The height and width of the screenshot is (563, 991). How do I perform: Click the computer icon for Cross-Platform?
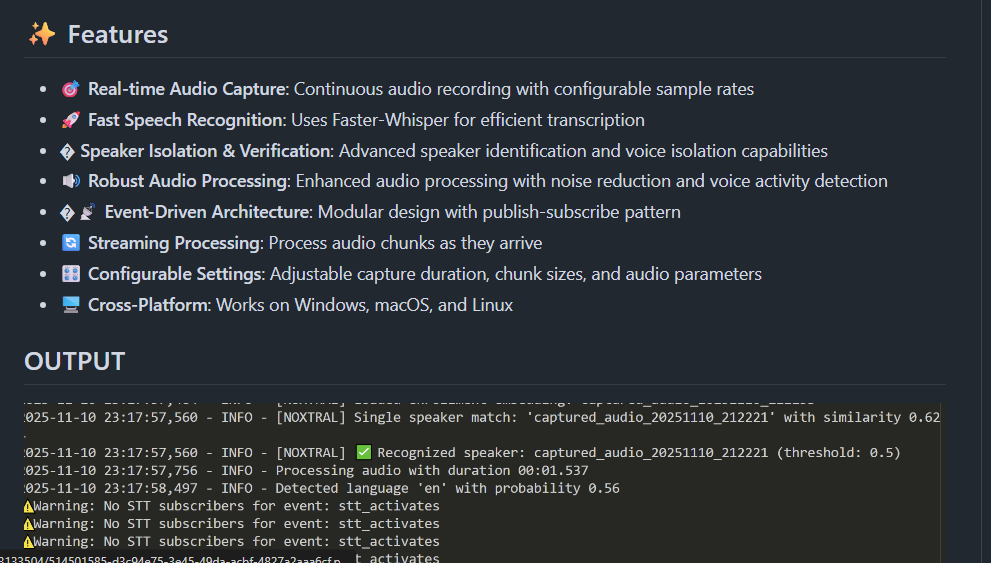tap(70, 305)
